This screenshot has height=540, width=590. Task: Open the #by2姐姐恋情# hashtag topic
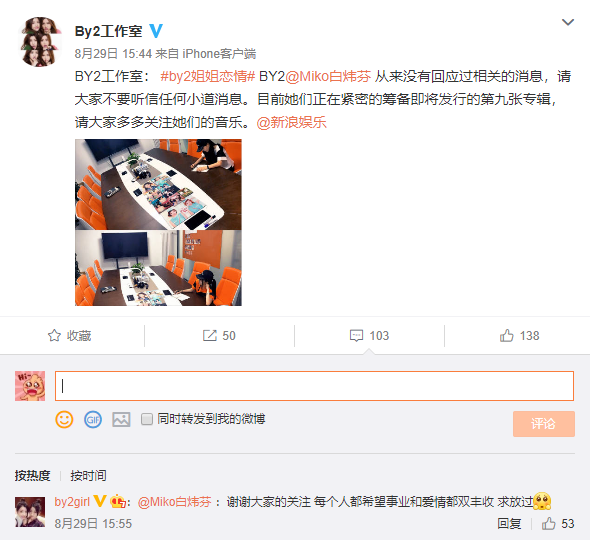point(208,76)
